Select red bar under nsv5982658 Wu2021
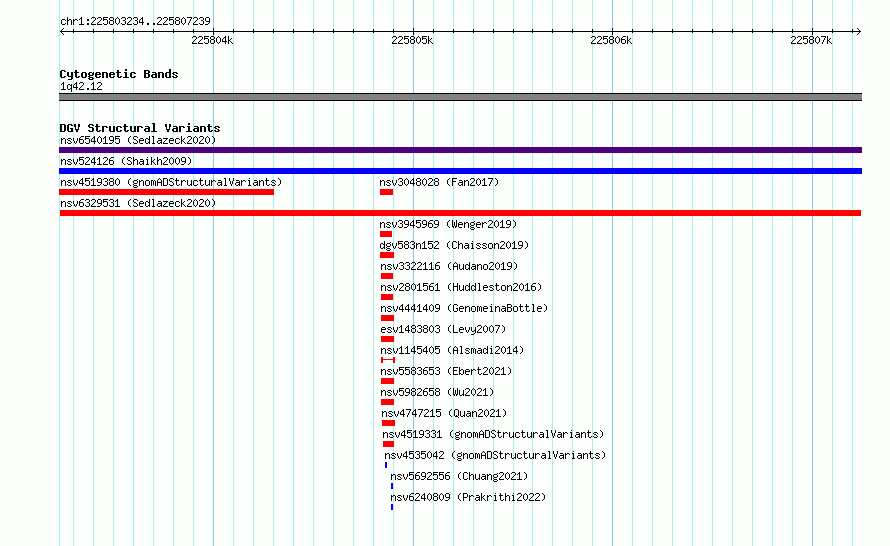890x546 pixels. point(388,402)
